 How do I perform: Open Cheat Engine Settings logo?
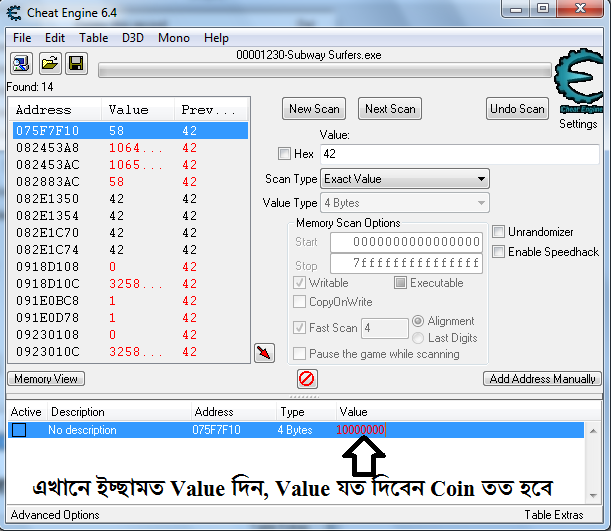click(579, 81)
